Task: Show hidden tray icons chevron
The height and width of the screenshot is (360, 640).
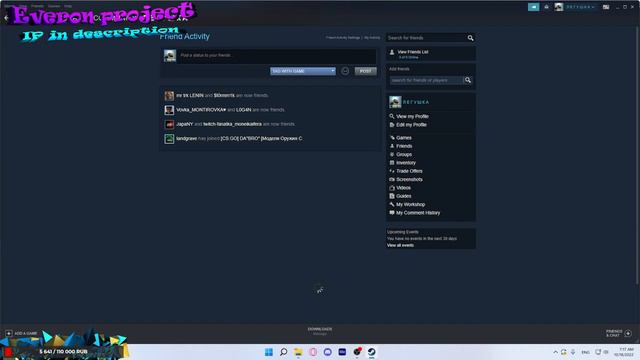Action: pyautogui.click(x=555, y=352)
